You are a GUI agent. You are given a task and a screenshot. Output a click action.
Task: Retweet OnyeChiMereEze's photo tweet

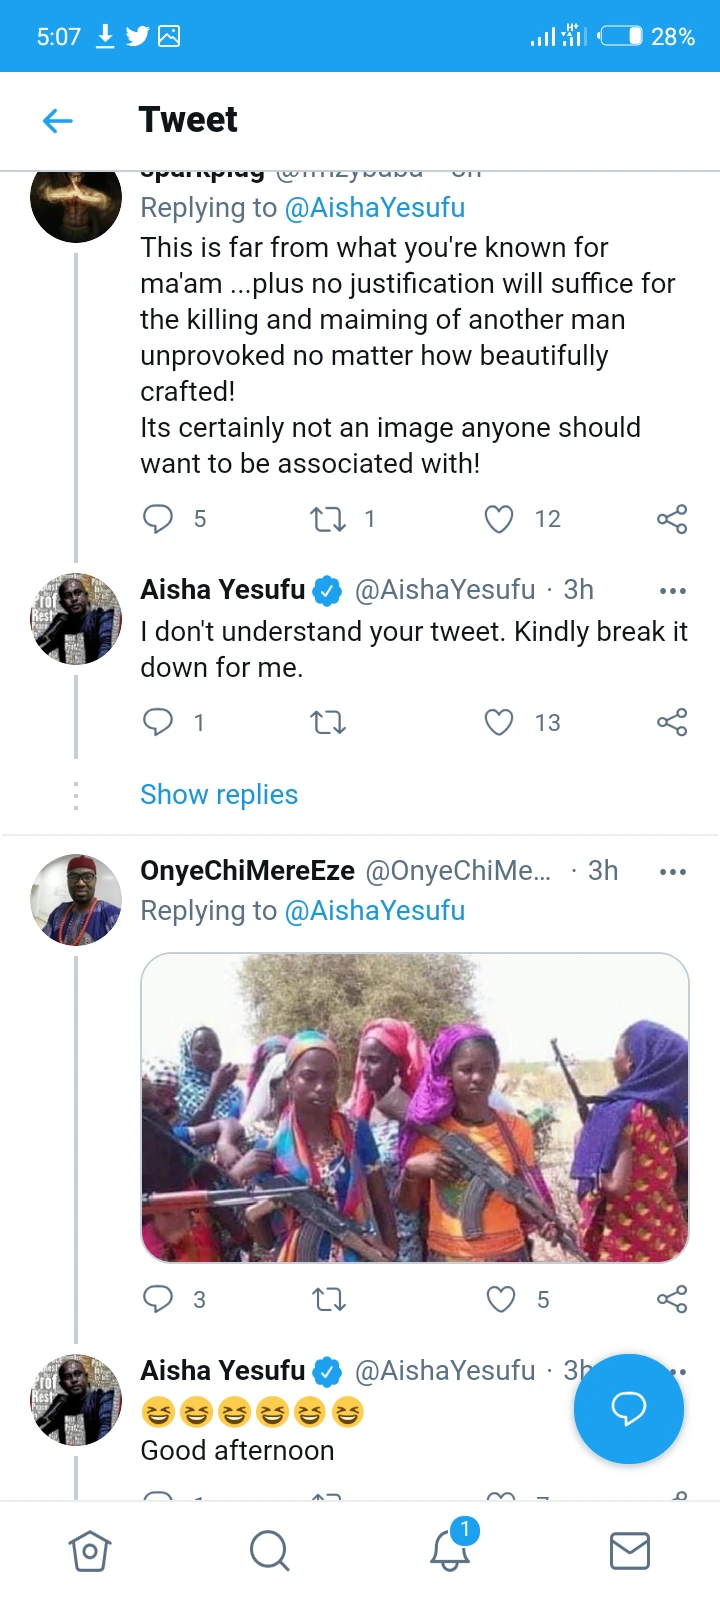click(x=328, y=1299)
